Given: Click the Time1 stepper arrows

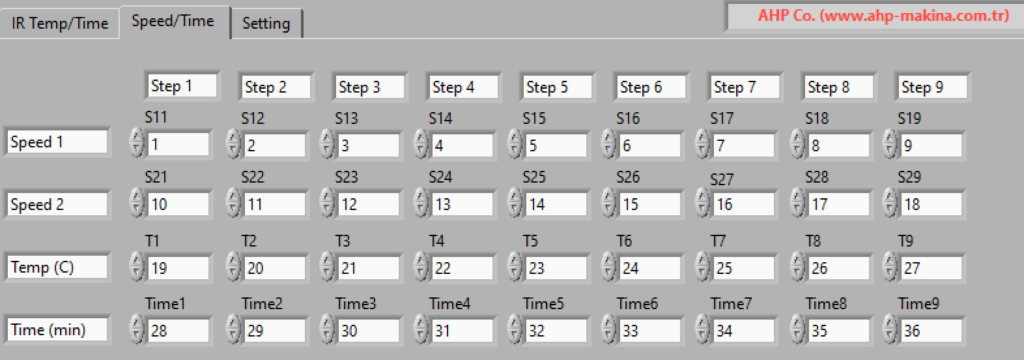Looking at the screenshot, I should 136,330.
